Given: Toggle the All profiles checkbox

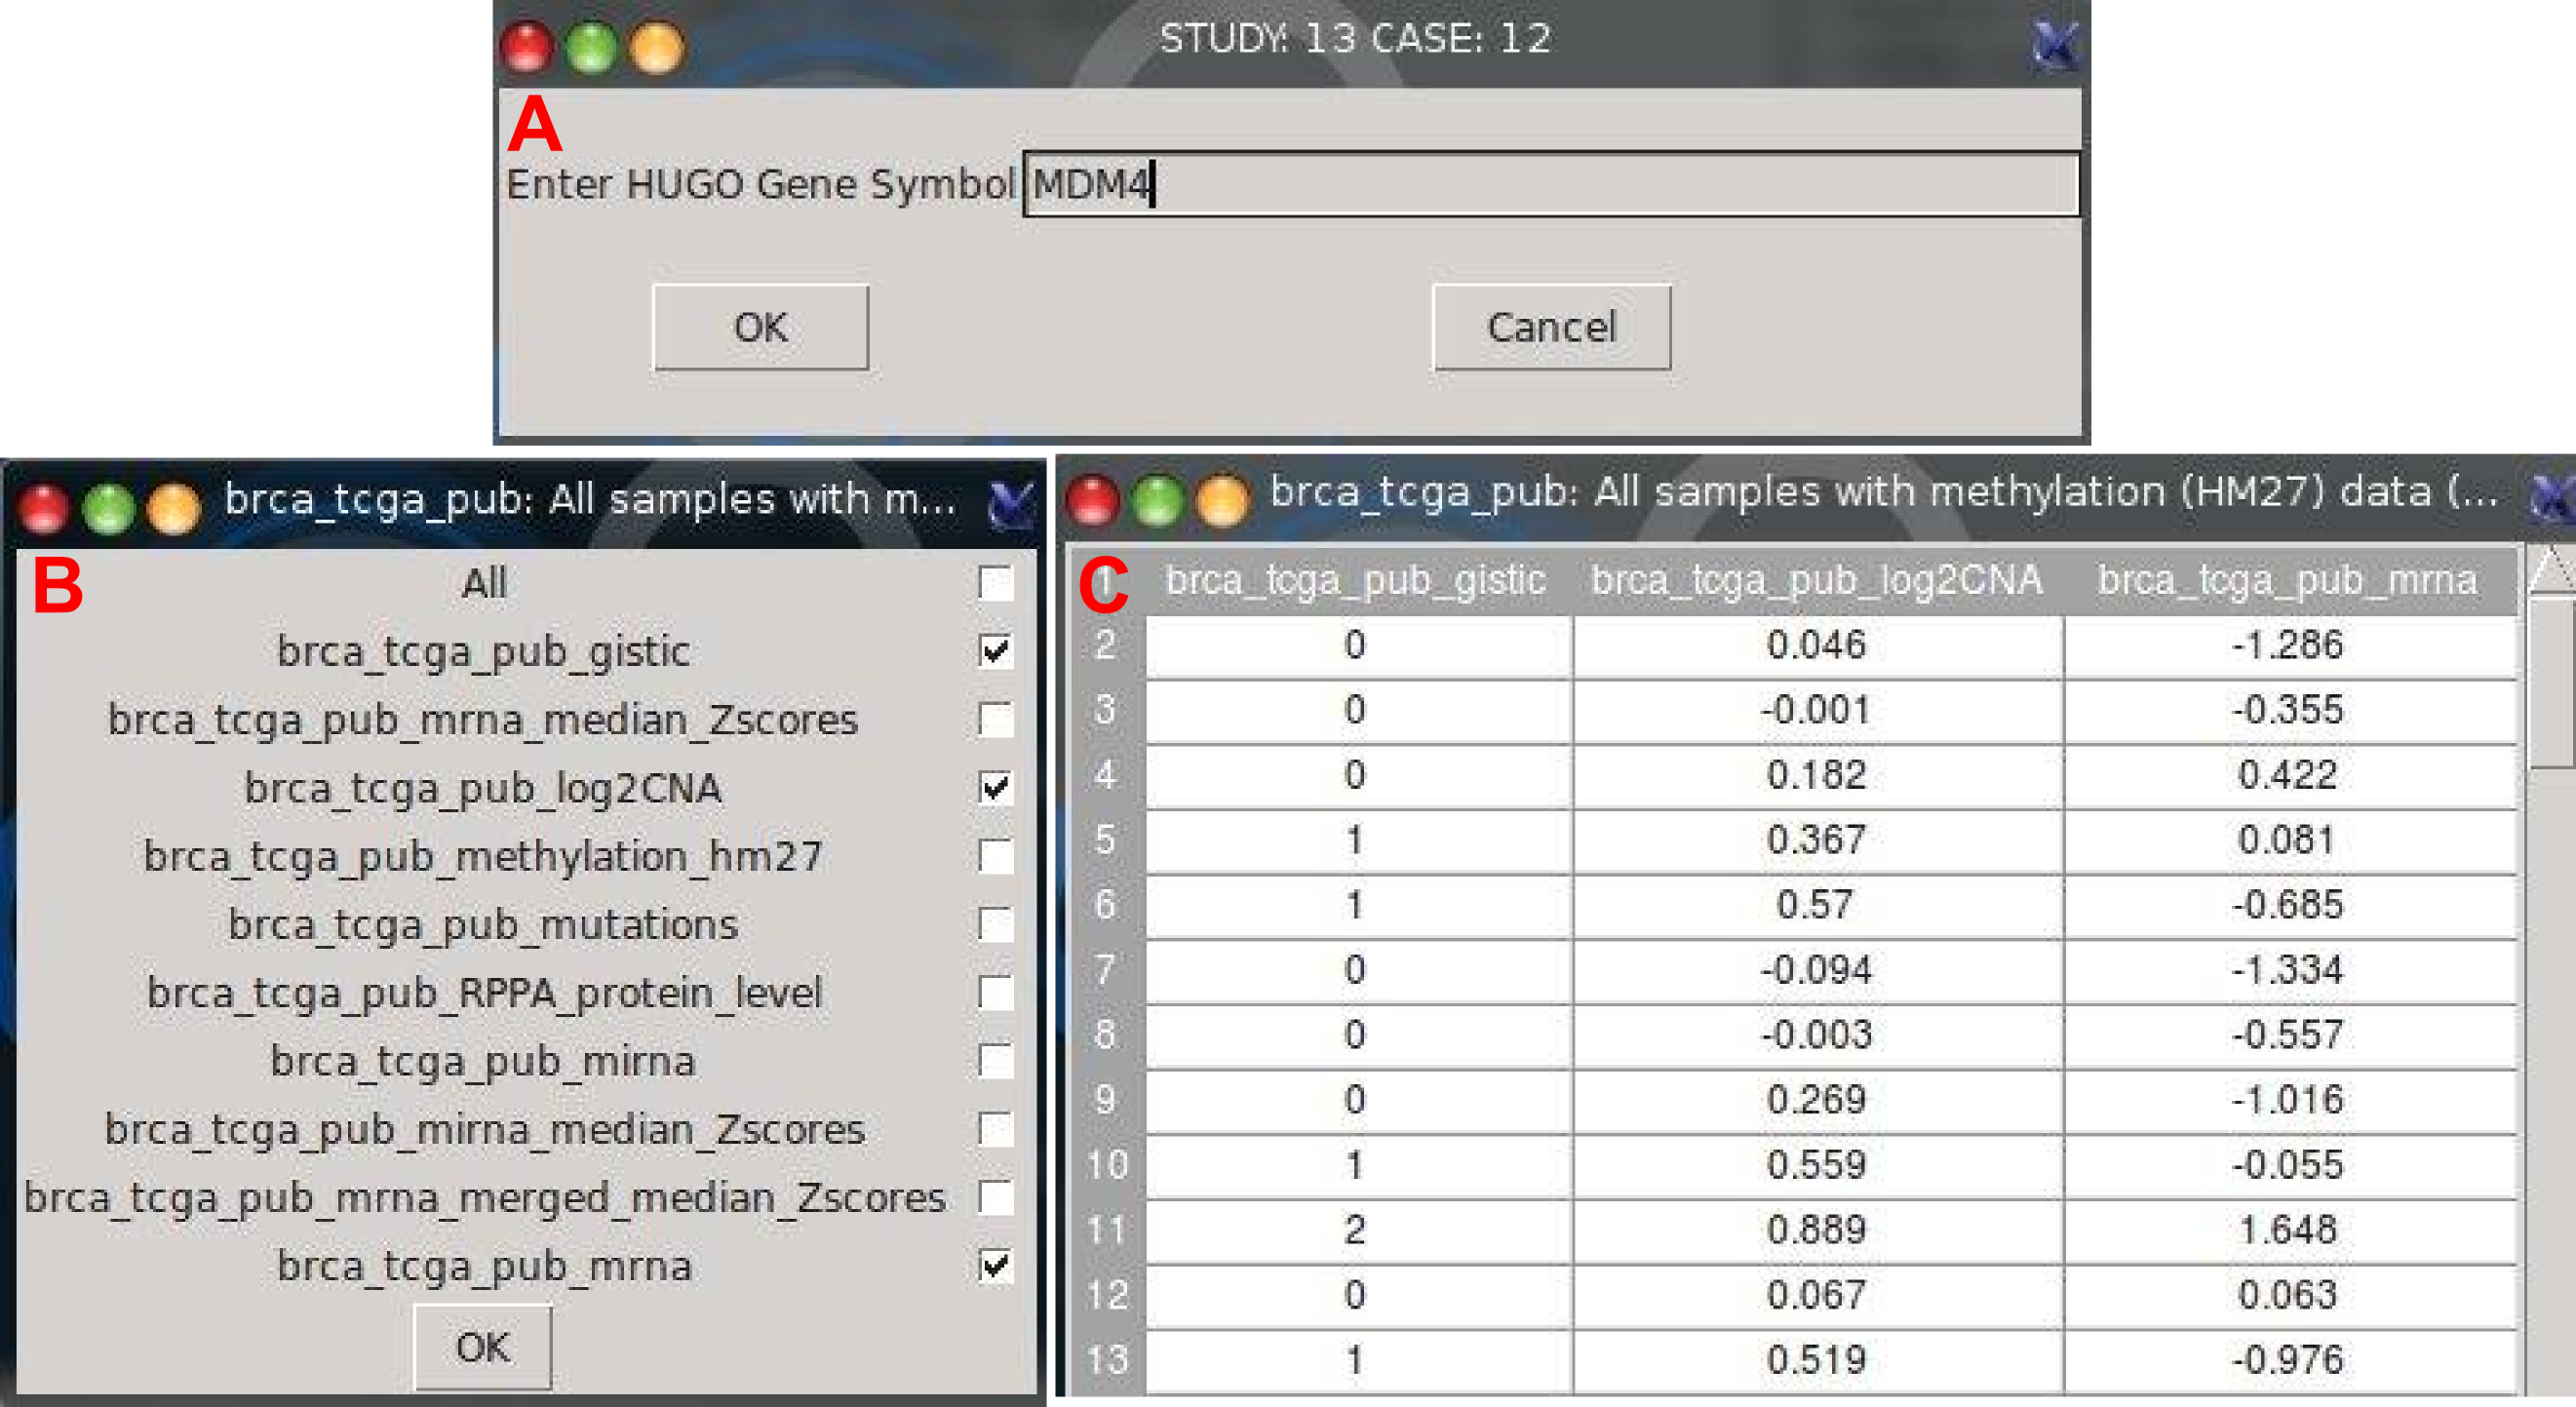Looking at the screenshot, I should tap(995, 583).
